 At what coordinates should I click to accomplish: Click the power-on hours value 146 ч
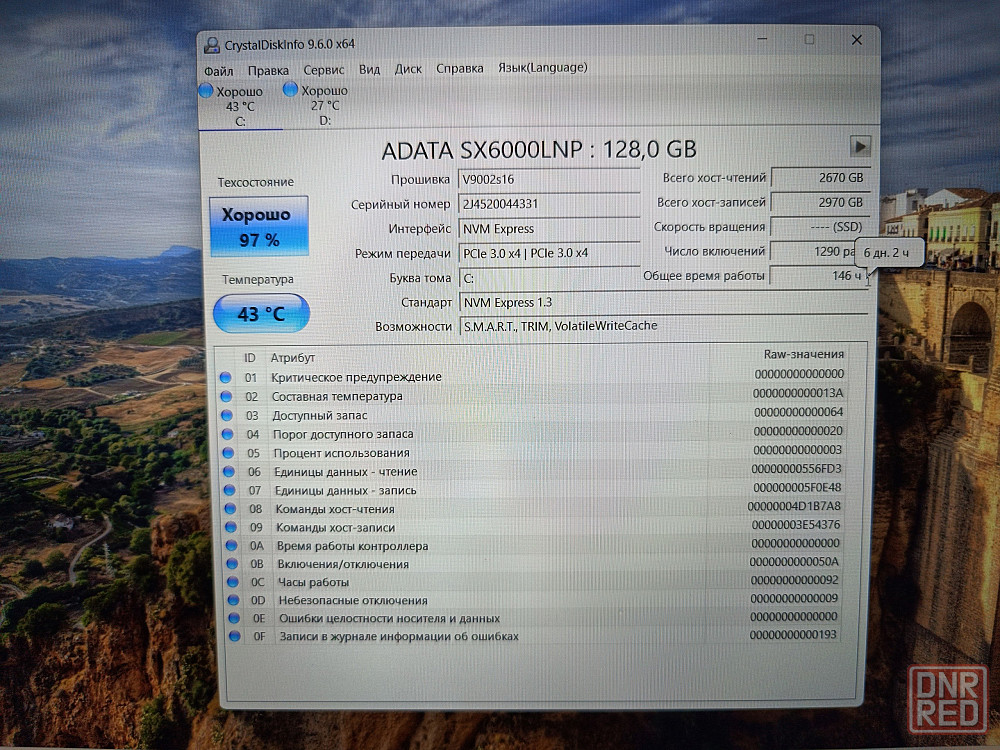pyautogui.click(x=820, y=276)
